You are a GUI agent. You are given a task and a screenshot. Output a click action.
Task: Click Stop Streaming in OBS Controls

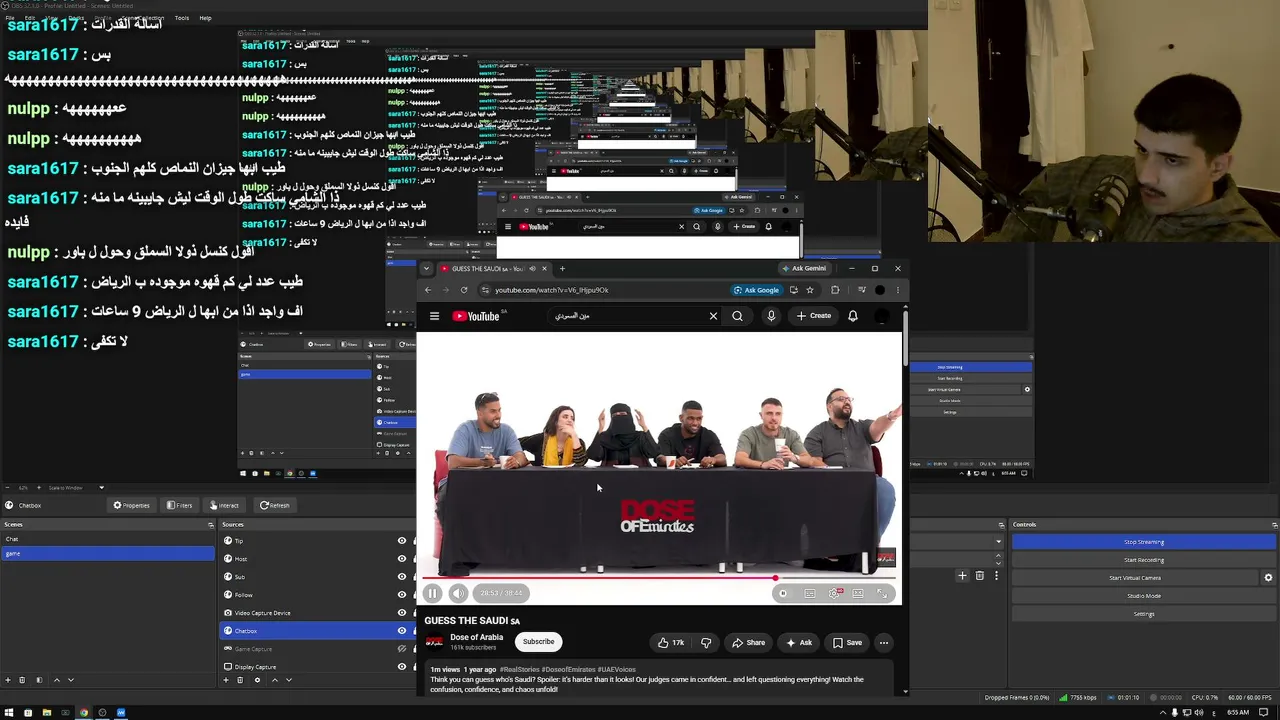(x=1144, y=542)
